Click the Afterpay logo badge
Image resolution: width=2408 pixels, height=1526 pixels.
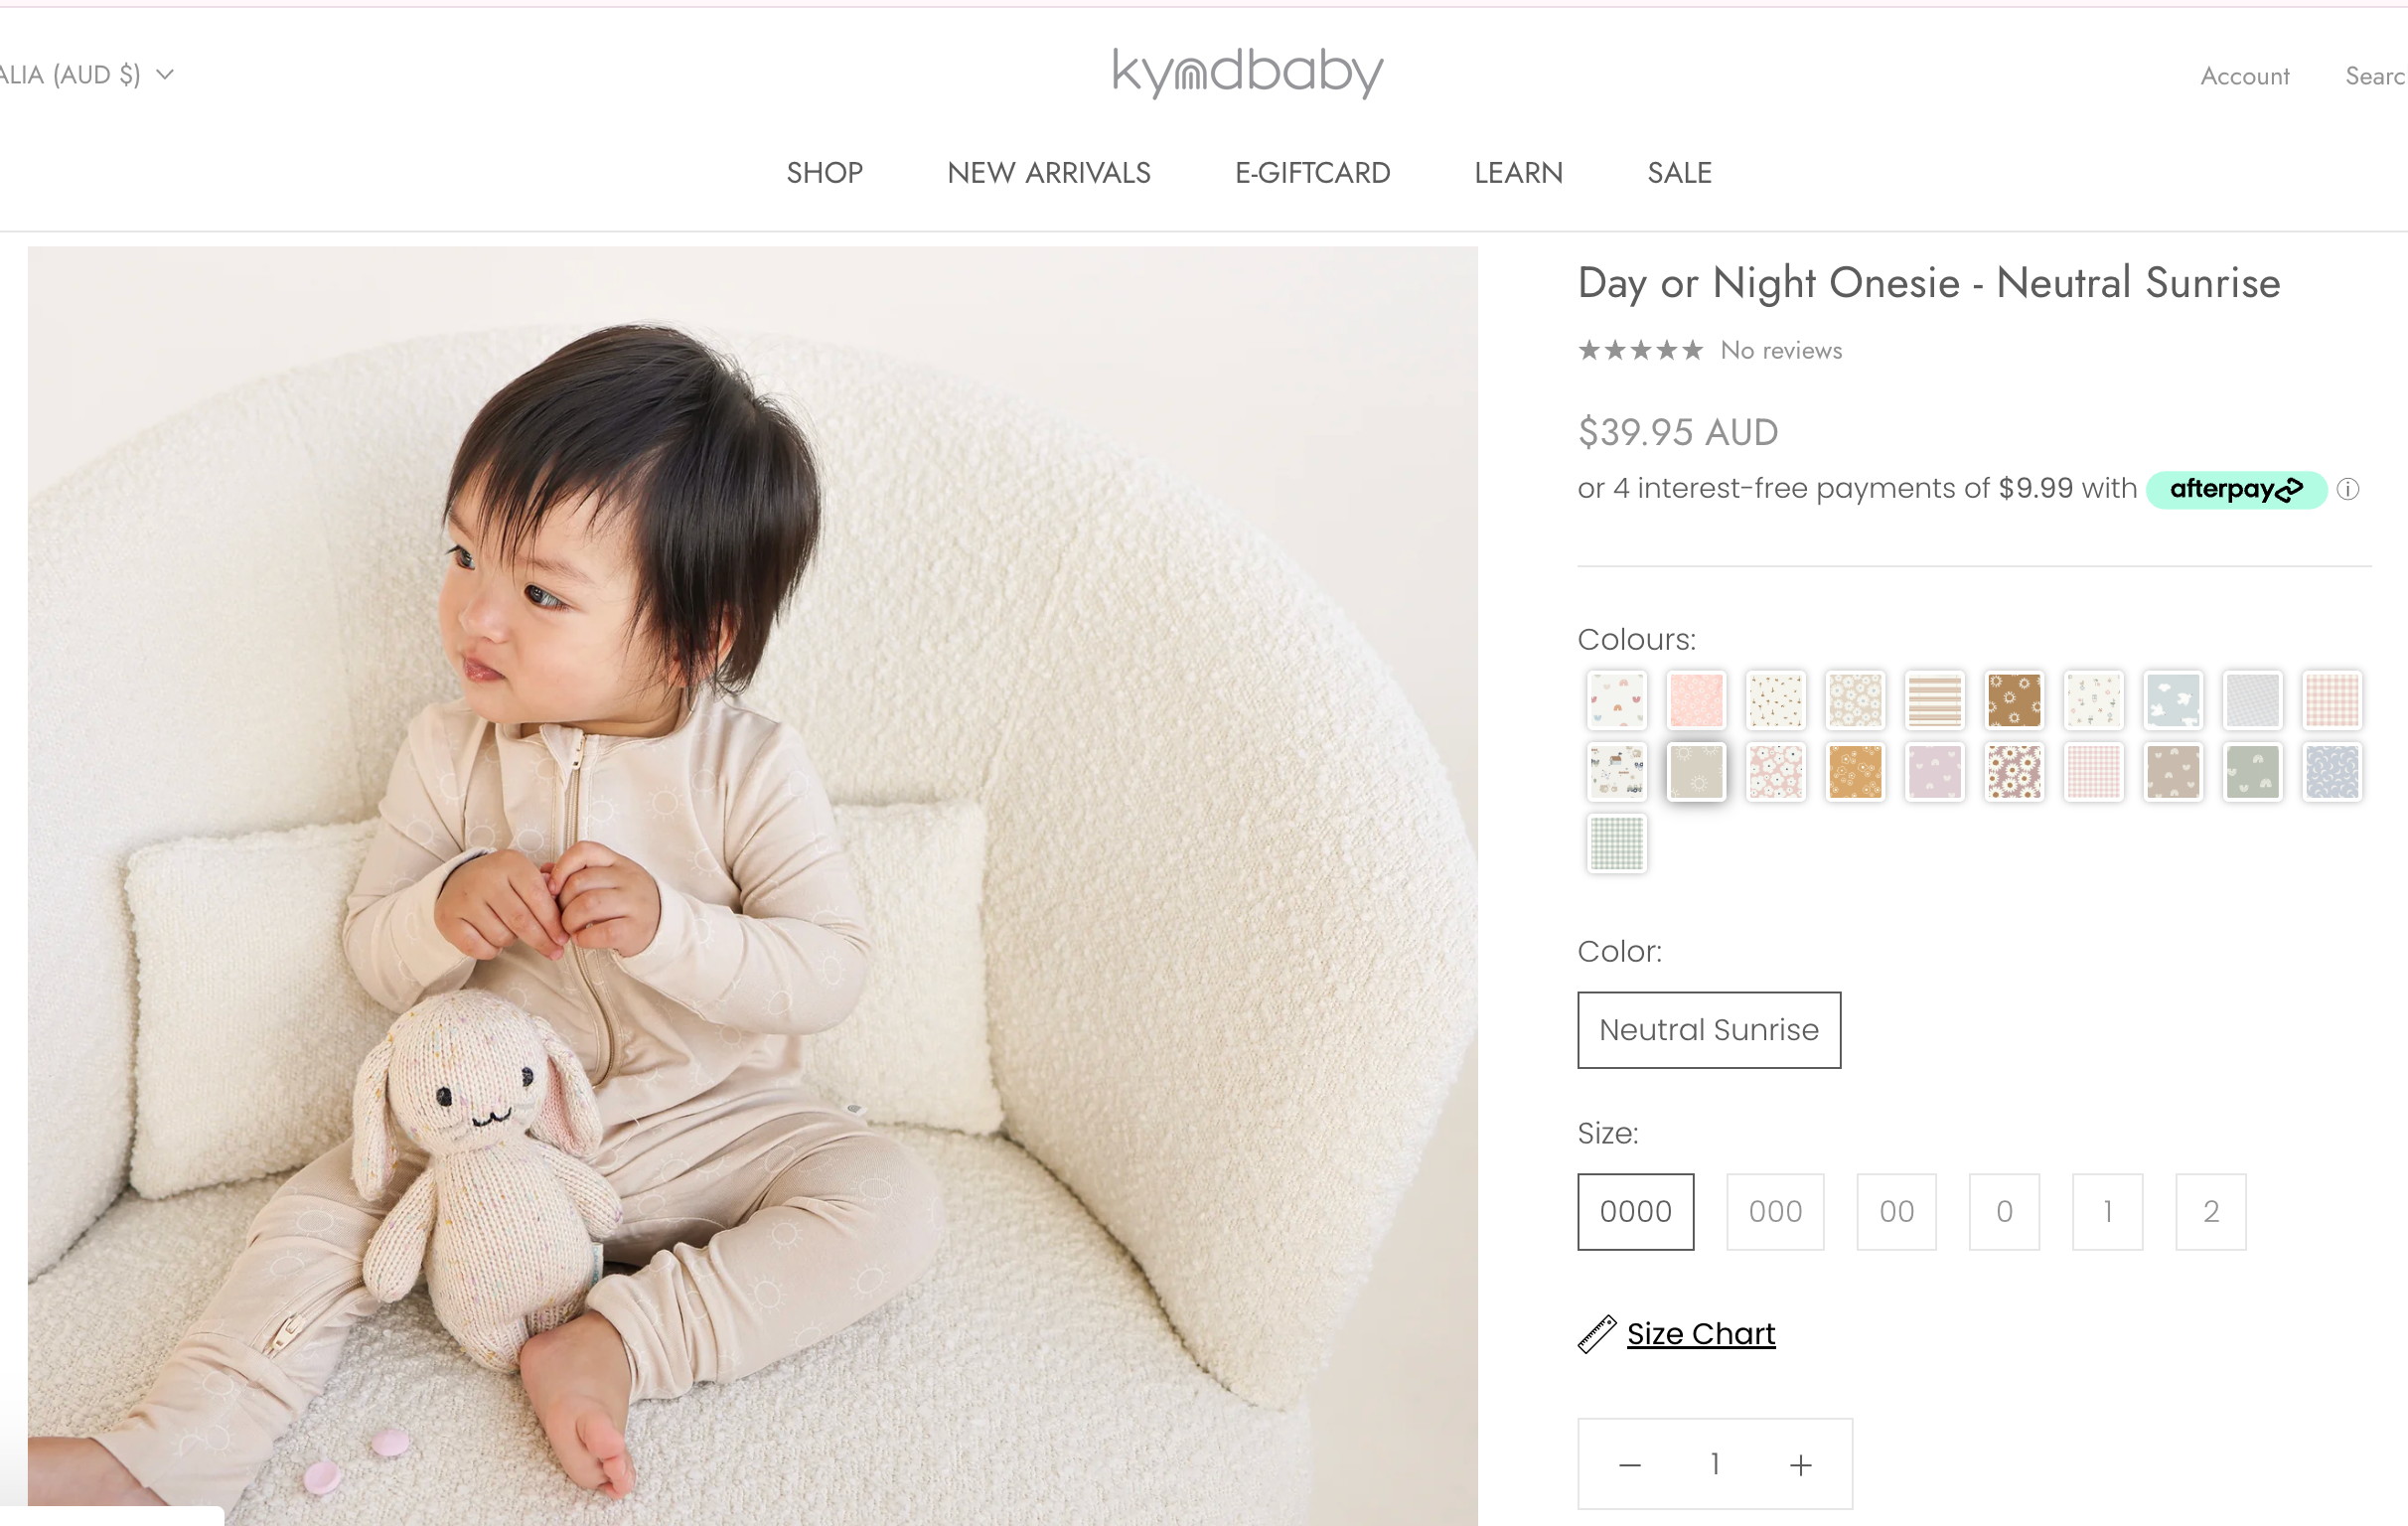tap(2236, 489)
